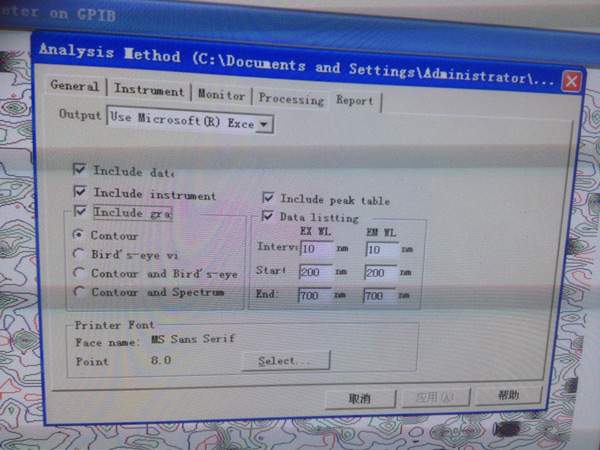Click the 帮助 (Help) button
This screenshot has height=450, width=600.
[x=509, y=395]
